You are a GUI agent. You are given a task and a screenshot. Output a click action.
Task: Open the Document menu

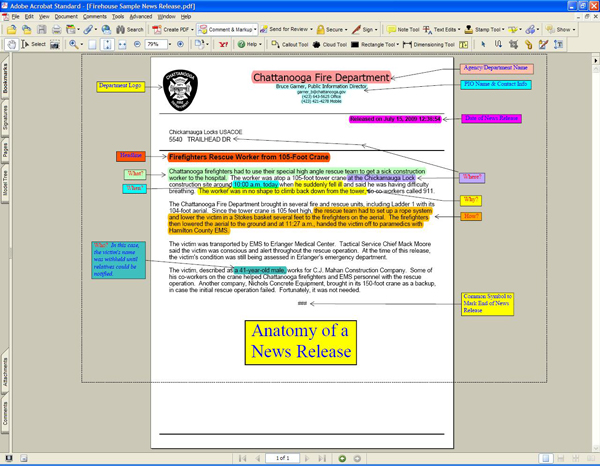[x=66, y=16]
